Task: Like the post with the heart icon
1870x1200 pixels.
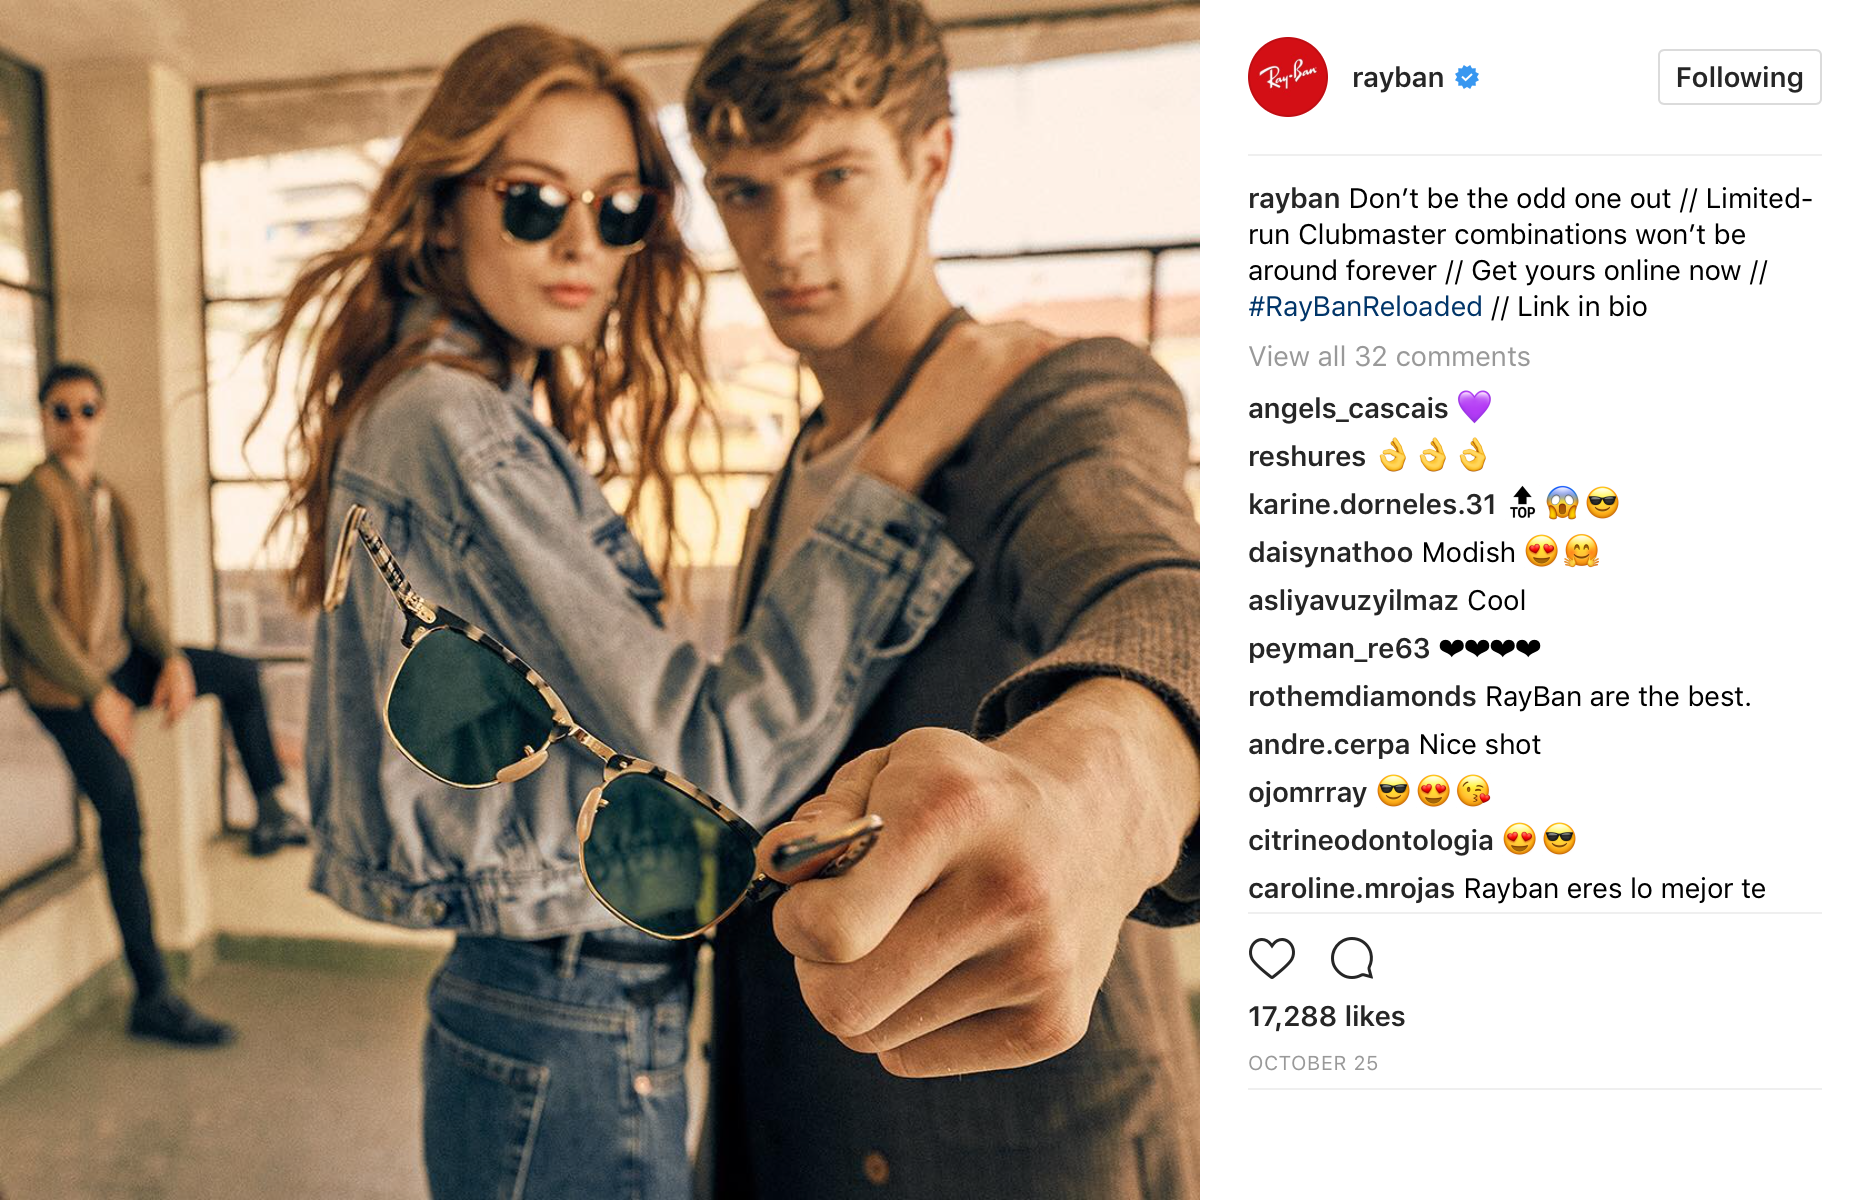Action: point(1272,958)
